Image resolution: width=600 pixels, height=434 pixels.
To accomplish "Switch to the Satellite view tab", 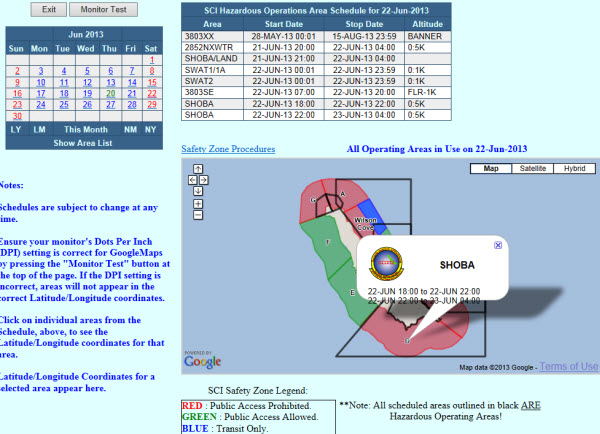I will (x=533, y=168).
